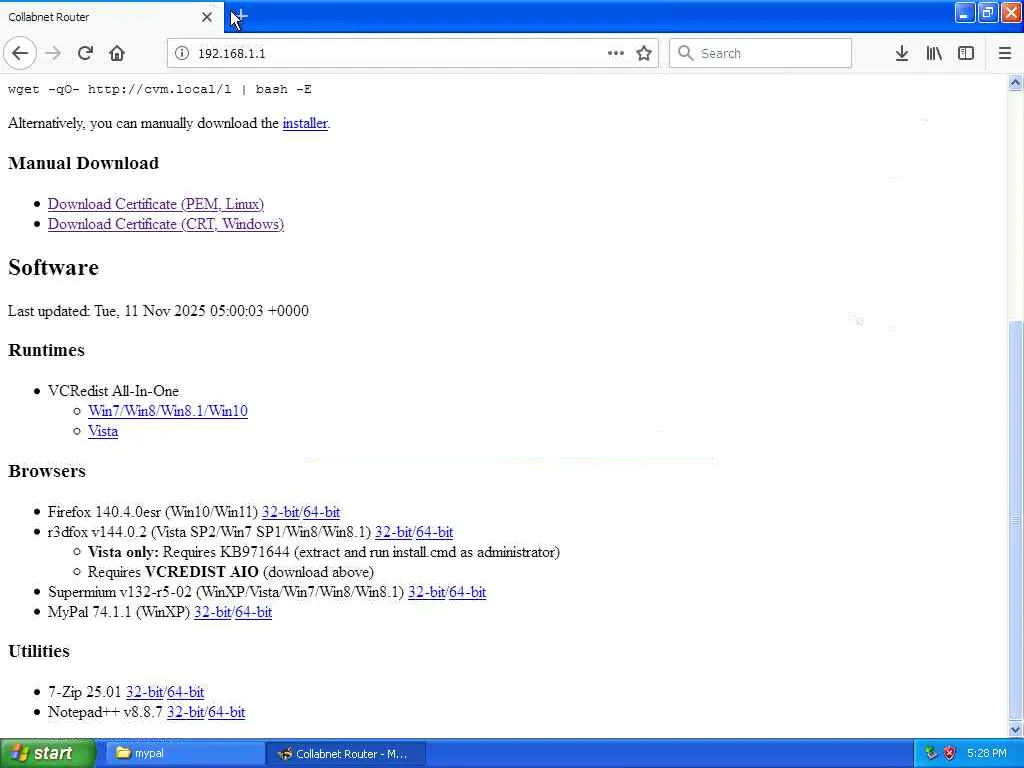Go back with the Back arrow button
This screenshot has width=1024, height=768.
(x=20, y=53)
